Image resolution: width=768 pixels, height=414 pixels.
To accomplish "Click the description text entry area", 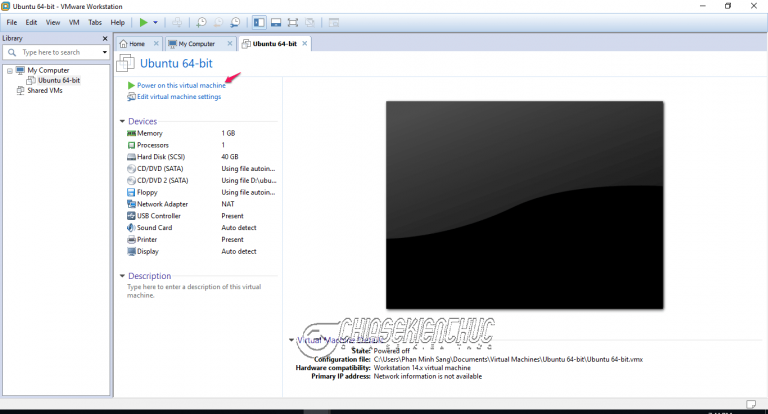I will click(194, 291).
